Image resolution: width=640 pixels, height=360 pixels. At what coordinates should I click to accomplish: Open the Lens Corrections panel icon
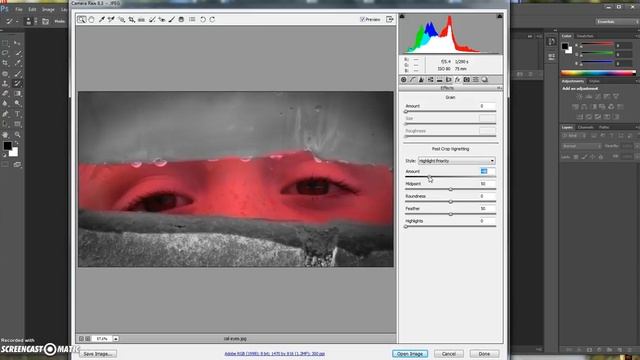click(449, 80)
